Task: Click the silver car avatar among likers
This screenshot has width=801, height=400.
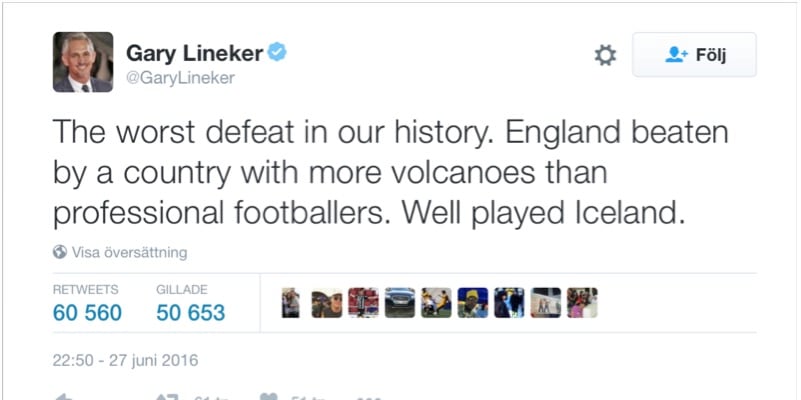Action: pyautogui.click(x=400, y=303)
